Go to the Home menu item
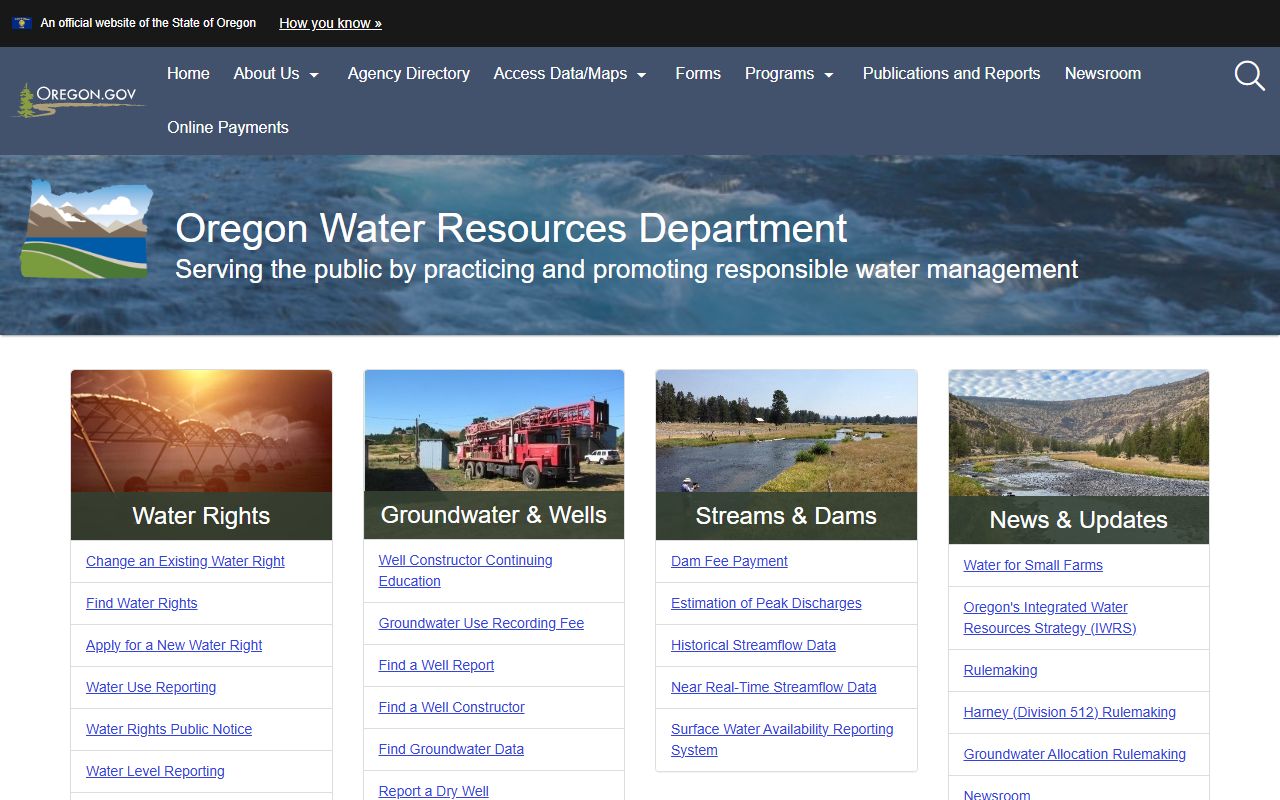 coord(188,74)
